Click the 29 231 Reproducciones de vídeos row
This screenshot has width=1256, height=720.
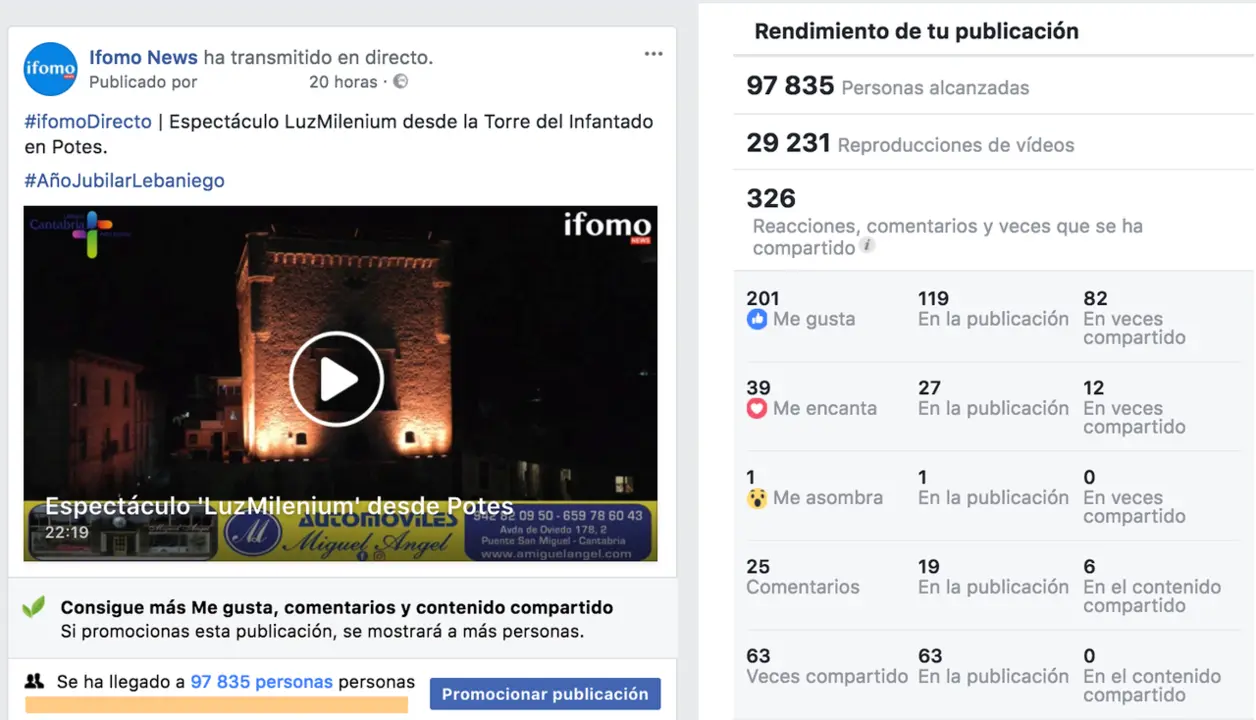tap(994, 143)
